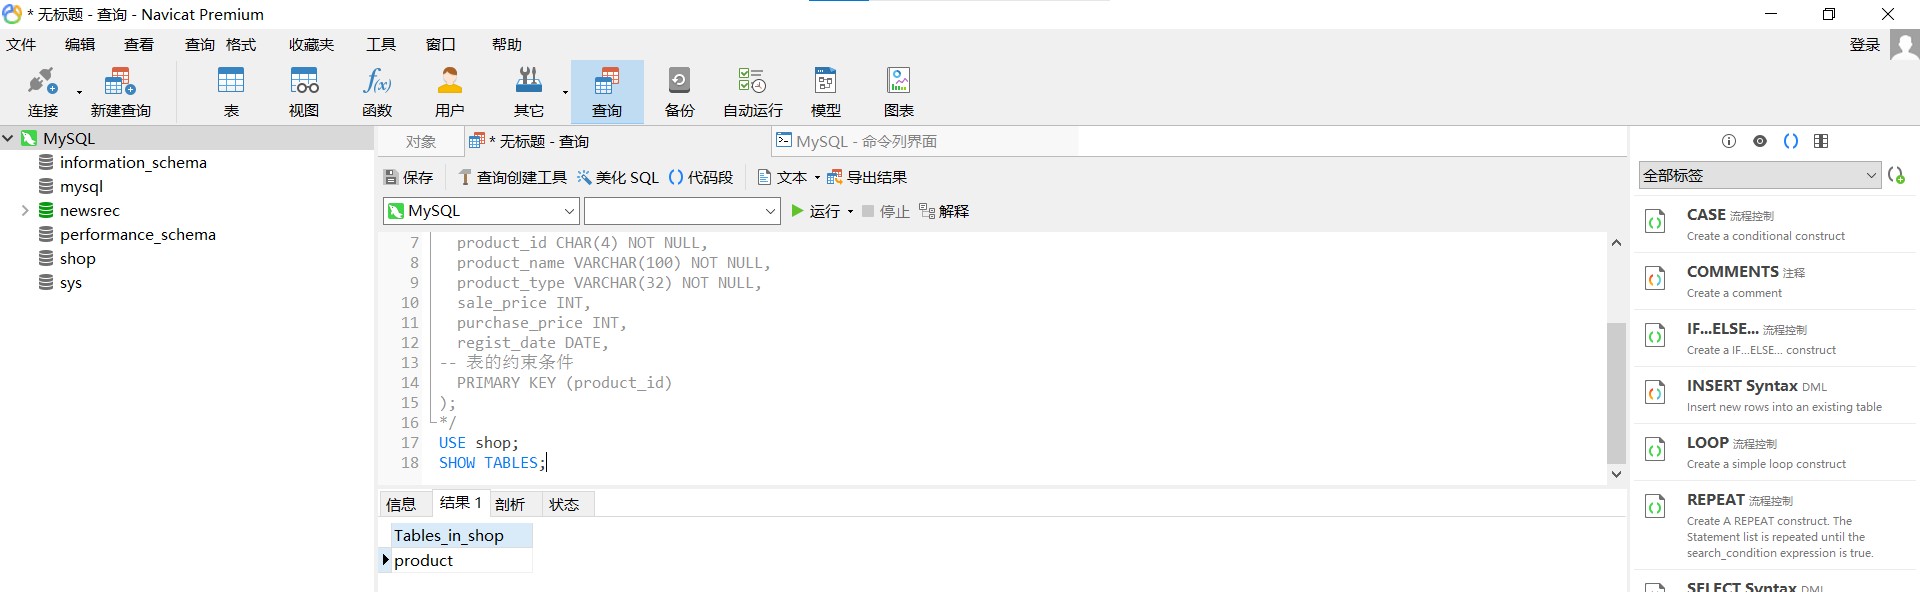This screenshot has height=592, width=1920.
Task: Open dropdown arrow next to 连接
Action: pyautogui.click(x=79, y=93)
